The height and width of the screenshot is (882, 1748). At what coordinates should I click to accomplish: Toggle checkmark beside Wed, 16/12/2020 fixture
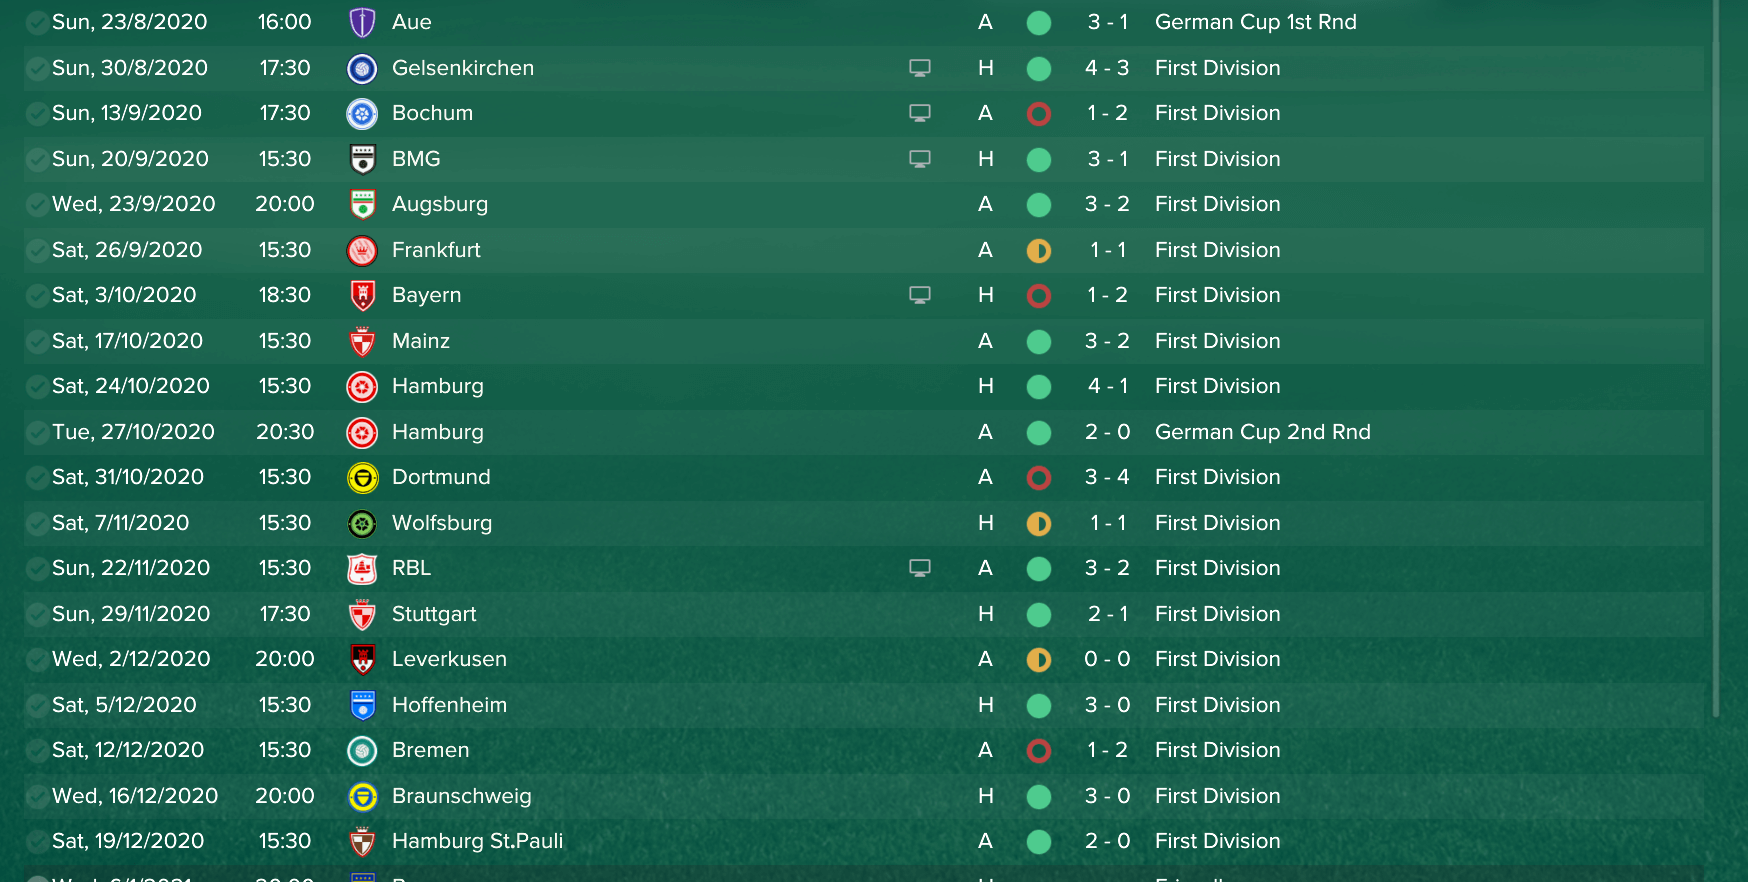pyautogui.click(x=37, y=796)
